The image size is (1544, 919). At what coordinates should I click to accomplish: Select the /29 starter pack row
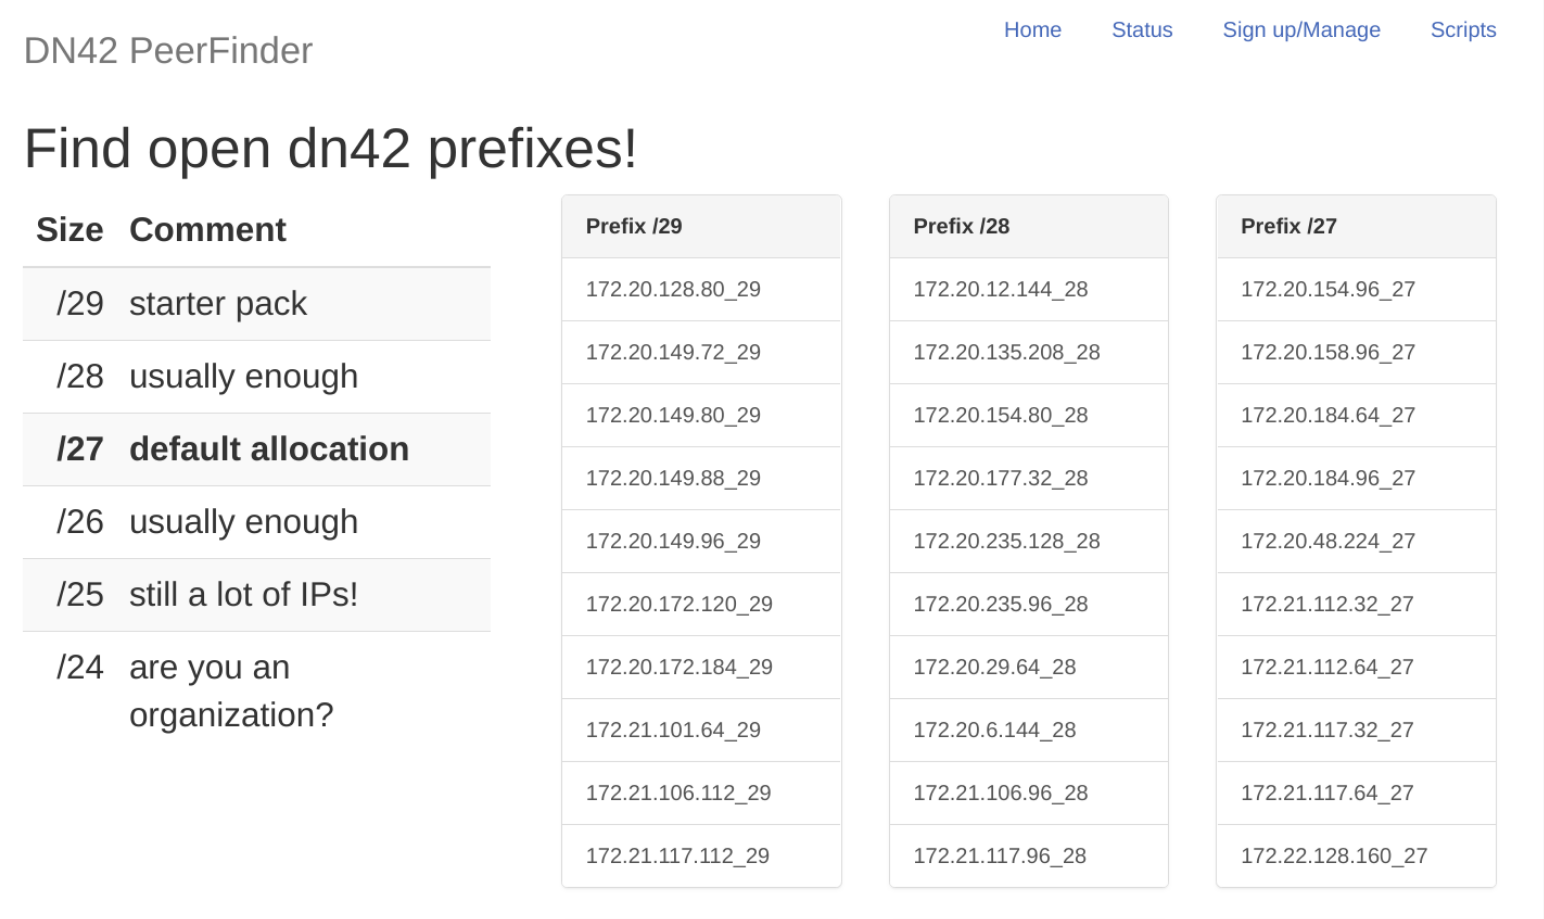pyautogui.click(x=257, y=304)
